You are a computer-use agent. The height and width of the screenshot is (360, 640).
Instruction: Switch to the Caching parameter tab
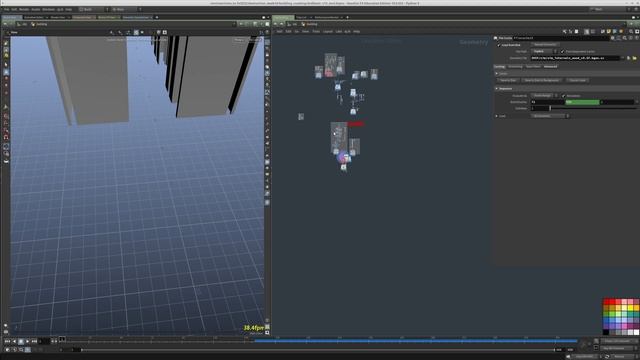pos(500,67)
